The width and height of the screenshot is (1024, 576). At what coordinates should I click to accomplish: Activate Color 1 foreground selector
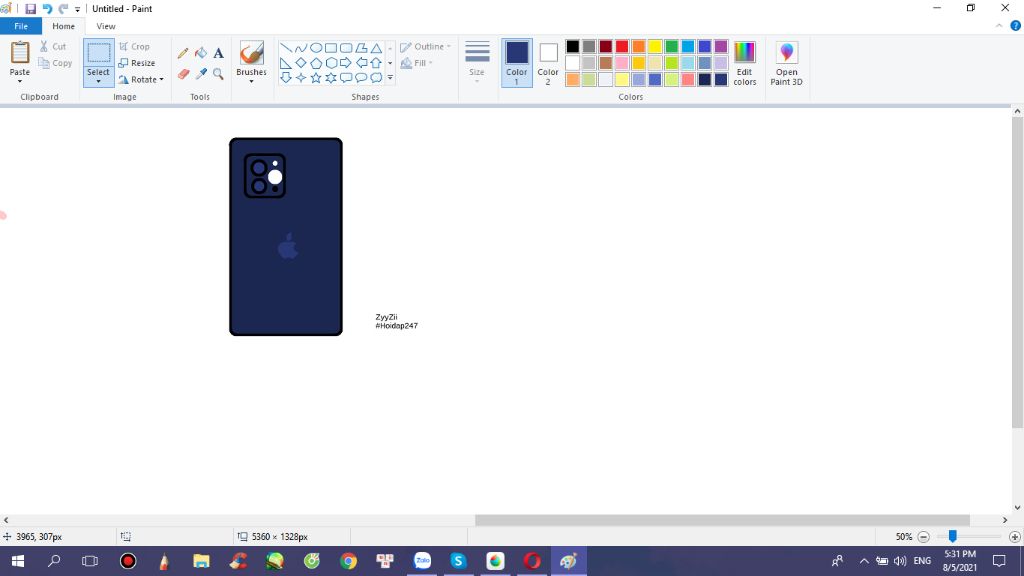tap(517, 63)
